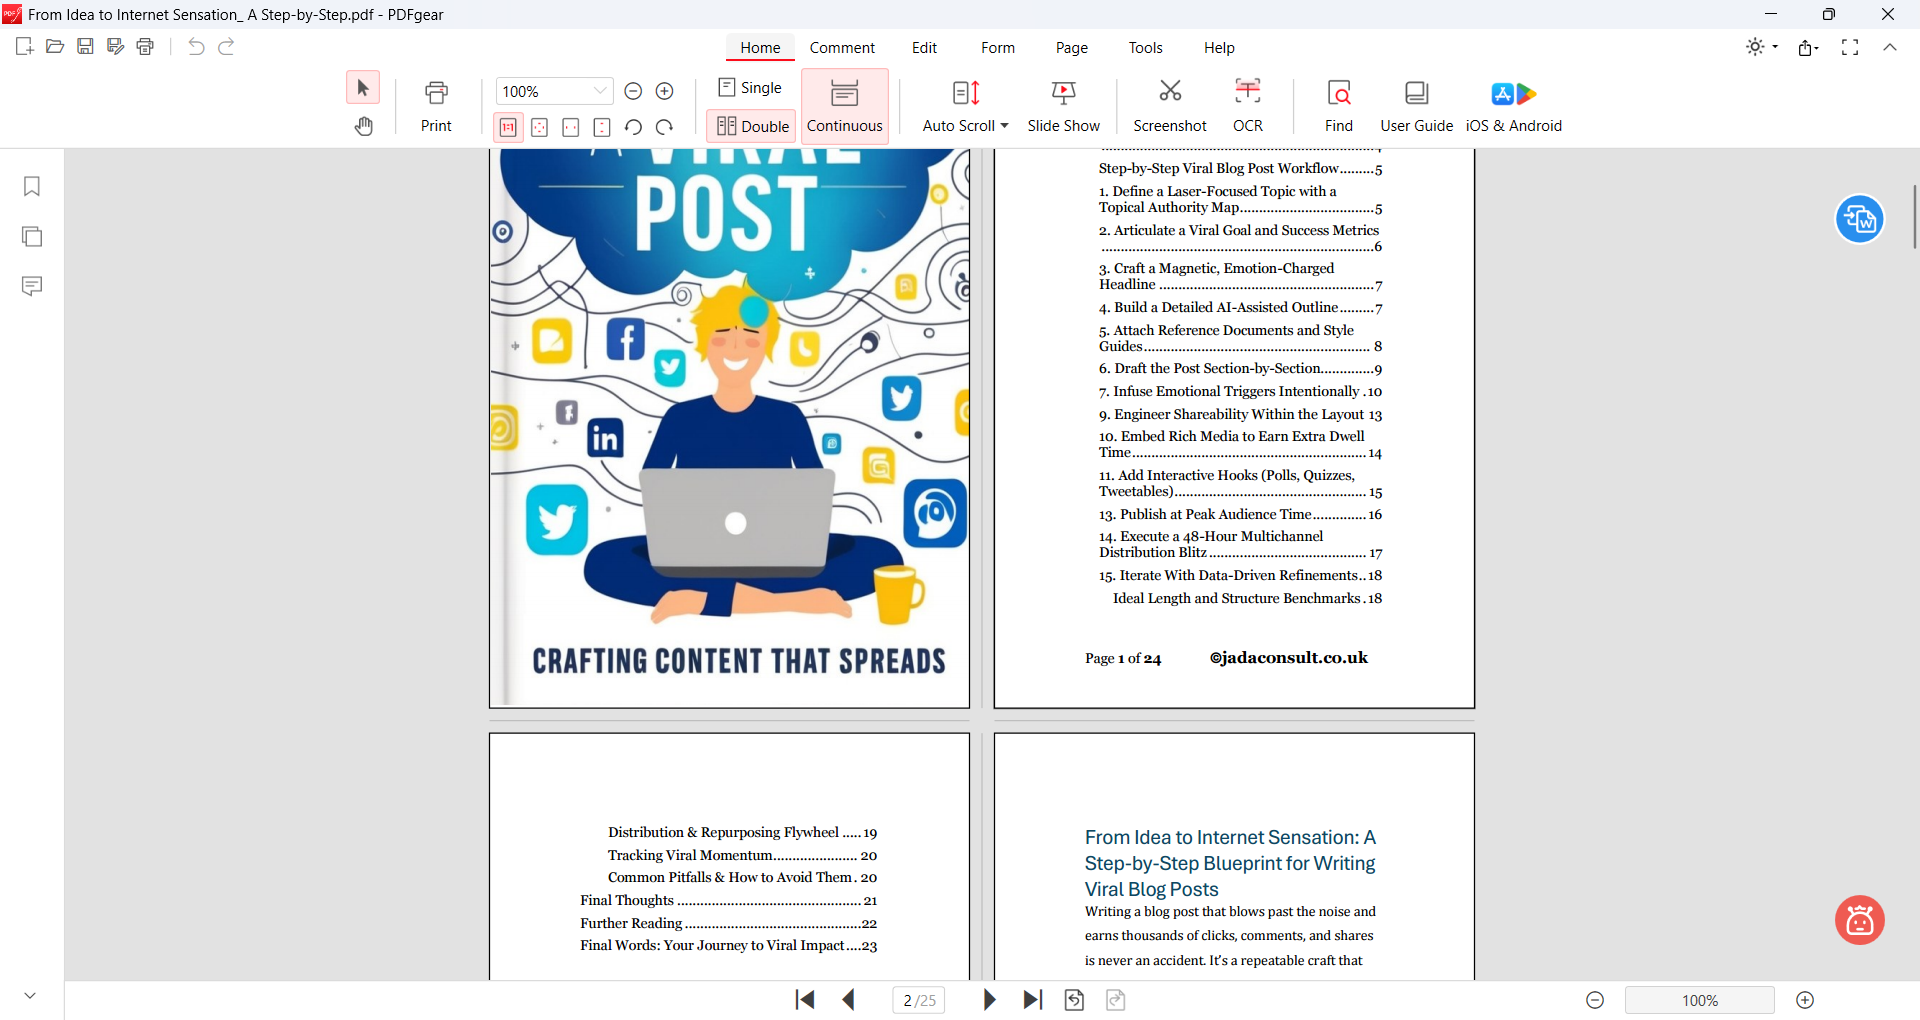Switch to the Tools tab

[1145, 48]
